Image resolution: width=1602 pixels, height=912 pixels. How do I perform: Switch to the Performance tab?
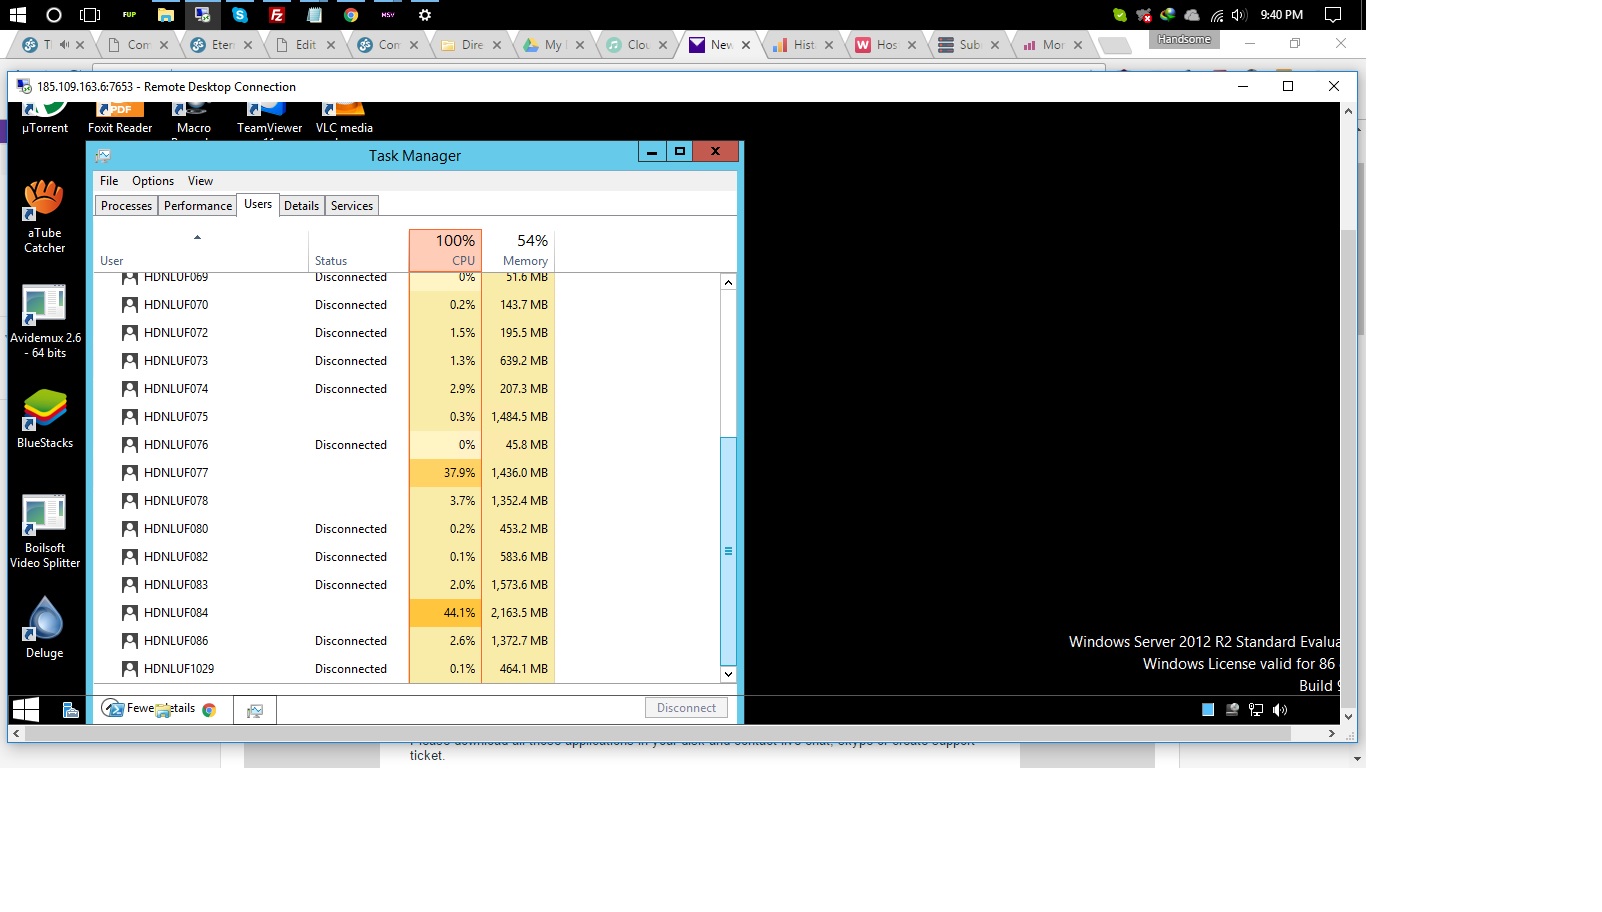coord(198,206)
